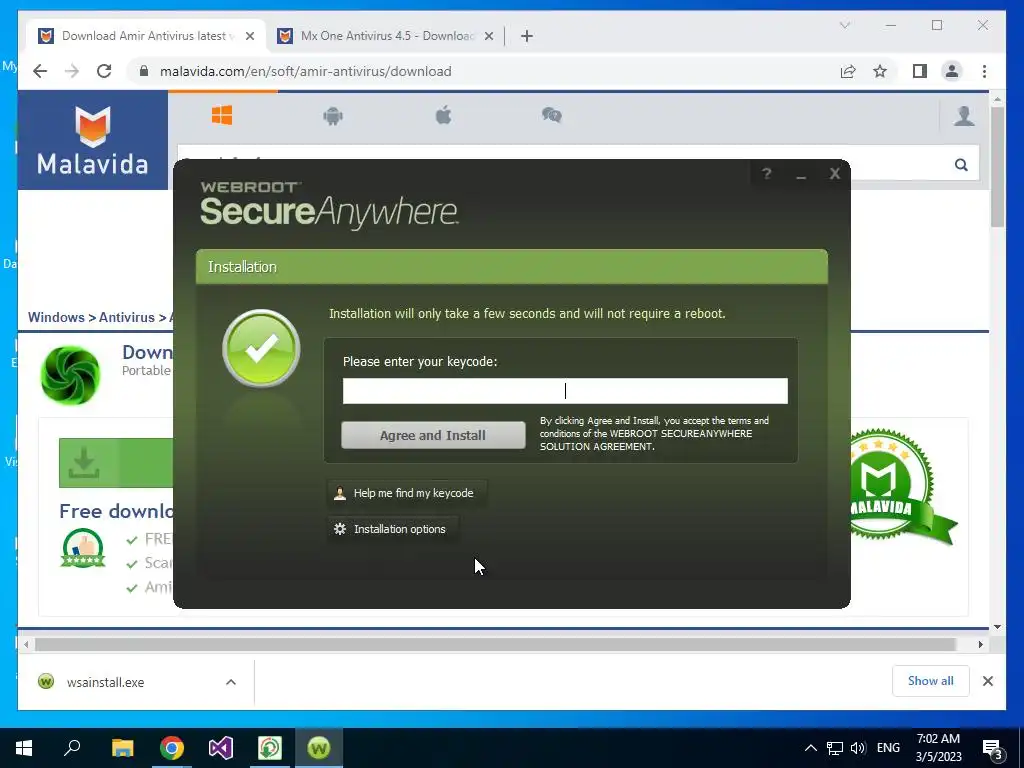1024x768 pixels.
Task: Click Show all downloads
Action: point(931,681)
